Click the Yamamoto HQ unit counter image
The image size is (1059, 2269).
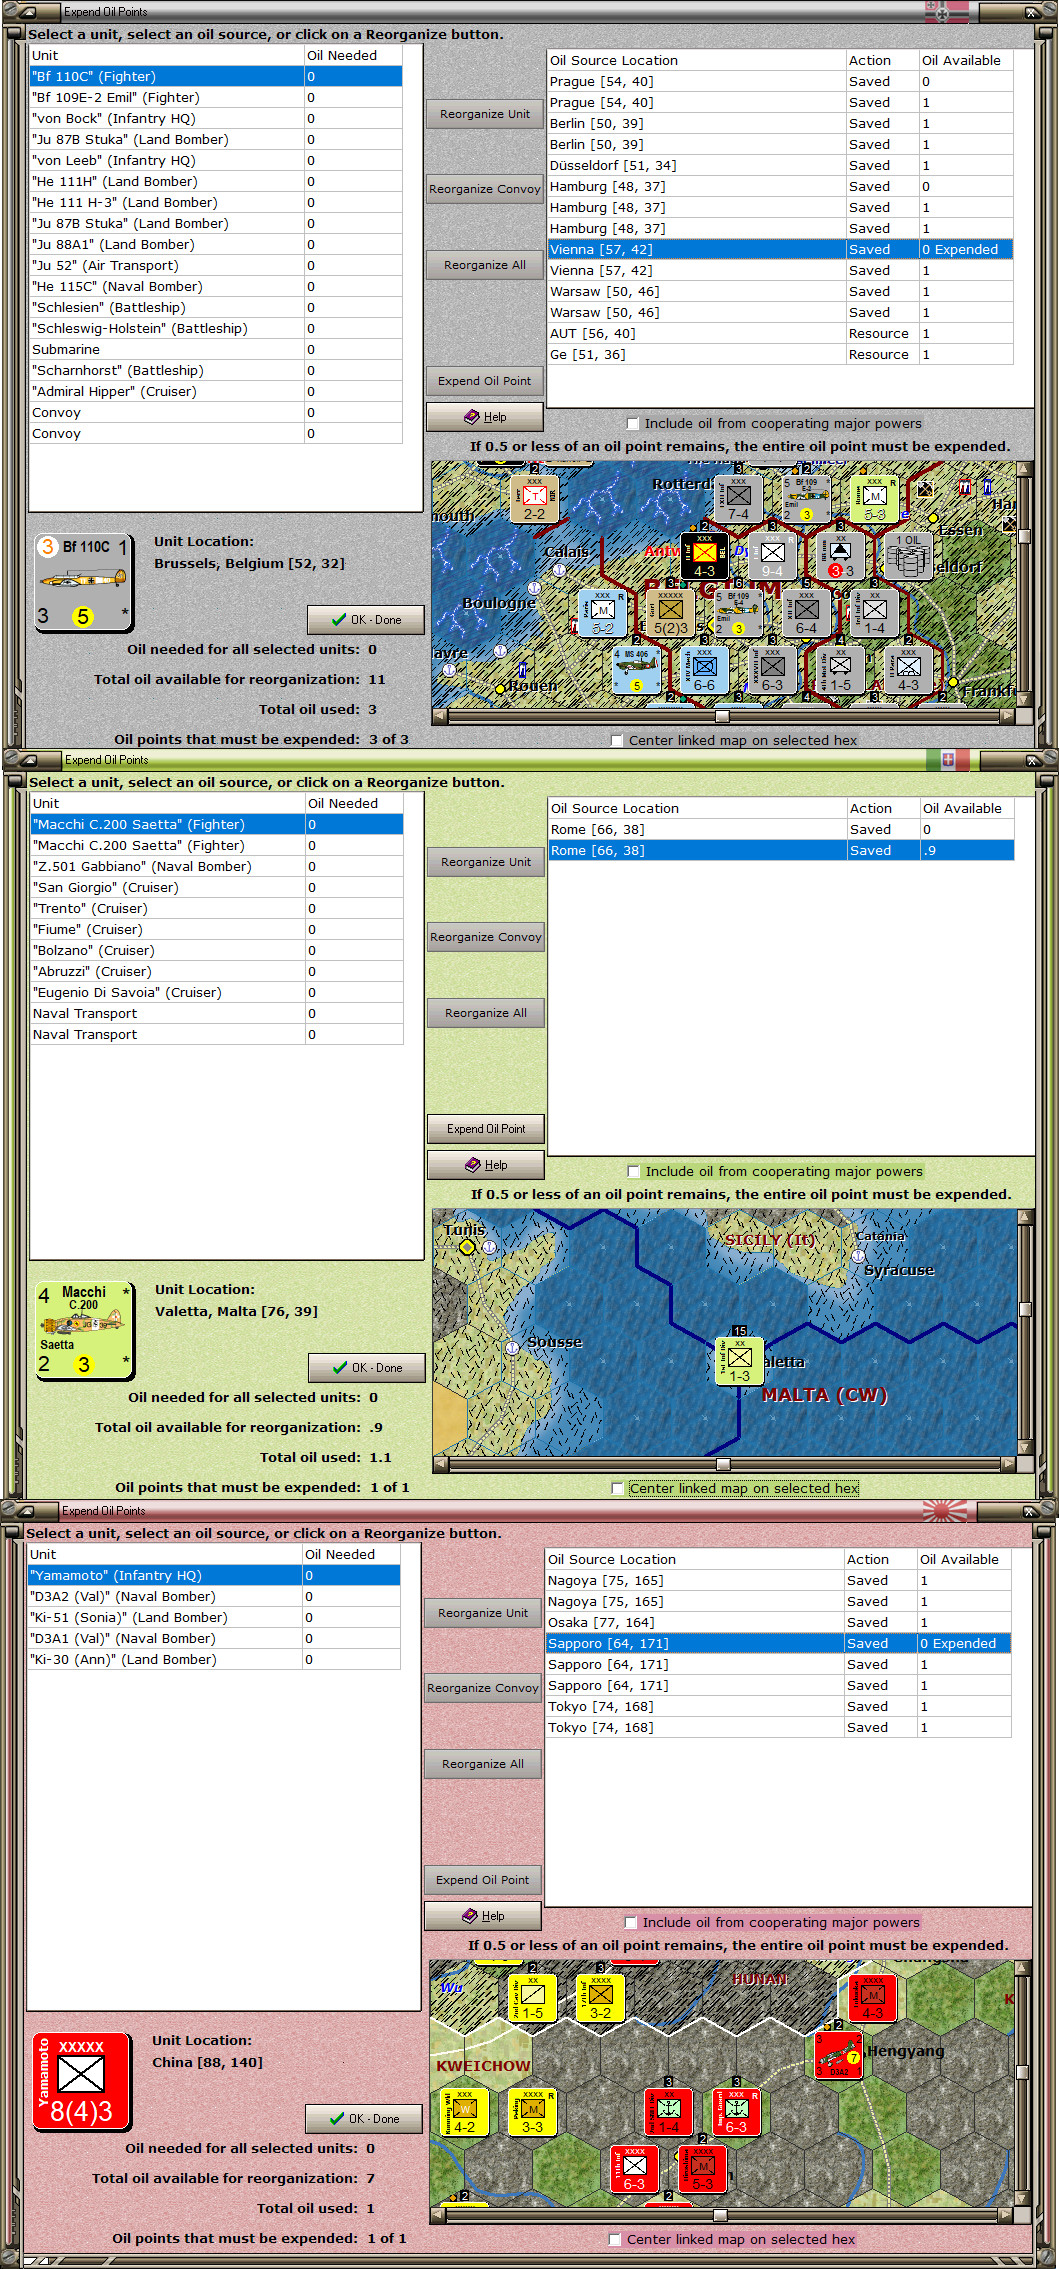[82, 2081]
